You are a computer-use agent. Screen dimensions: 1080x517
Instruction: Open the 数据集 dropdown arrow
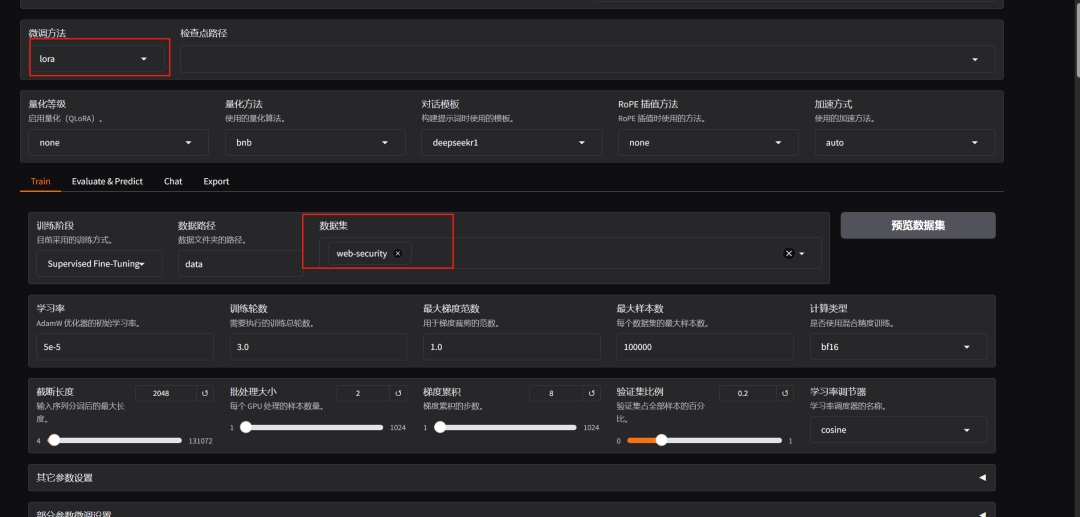[x=802, y=254]
